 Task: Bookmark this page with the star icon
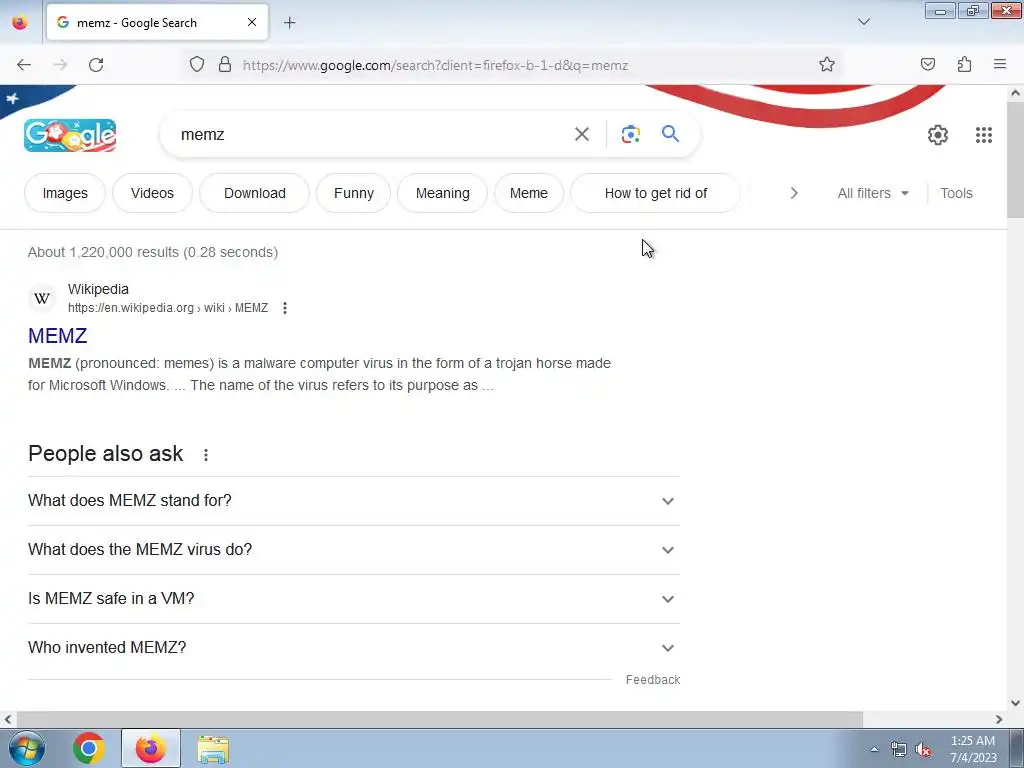pyautogui.click(x=827, y=65)
